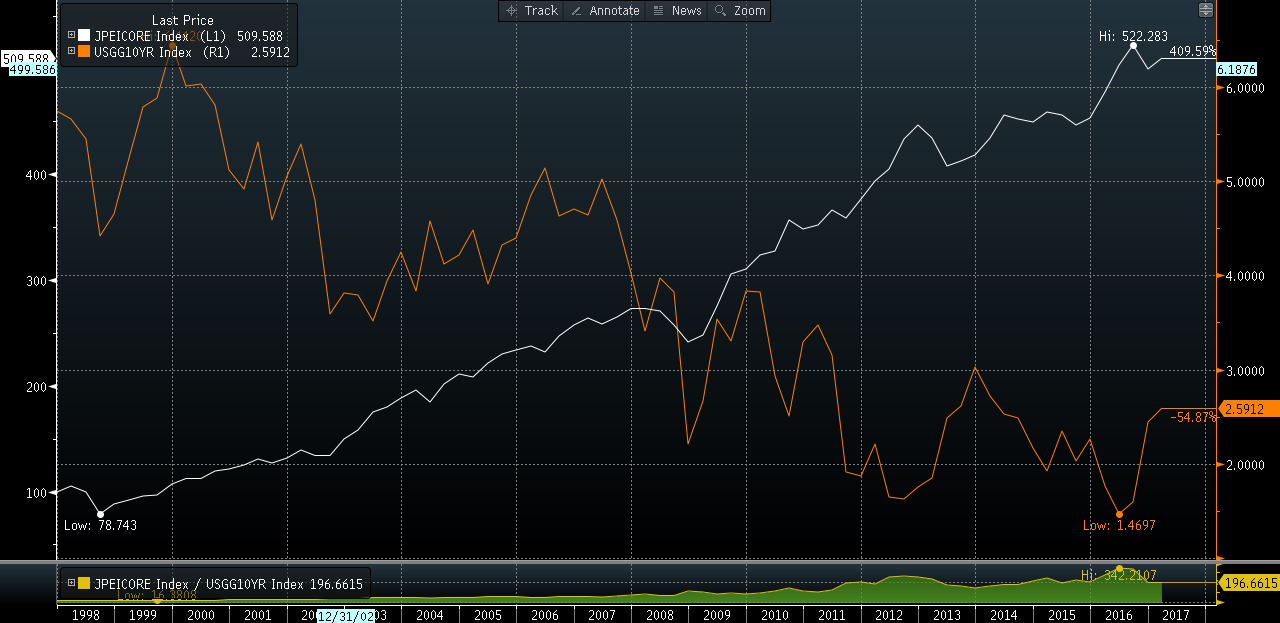Click the white JPEICORE color swatch
Viewport: 1280px width, 623px height.
tap(84, 35)
